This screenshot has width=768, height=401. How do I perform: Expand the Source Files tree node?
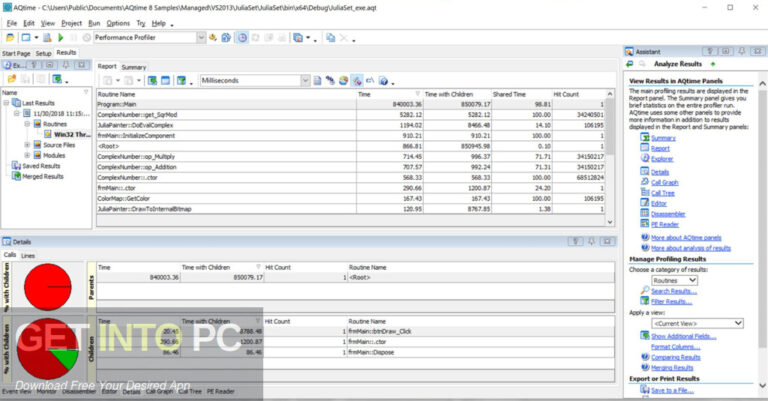27,145
